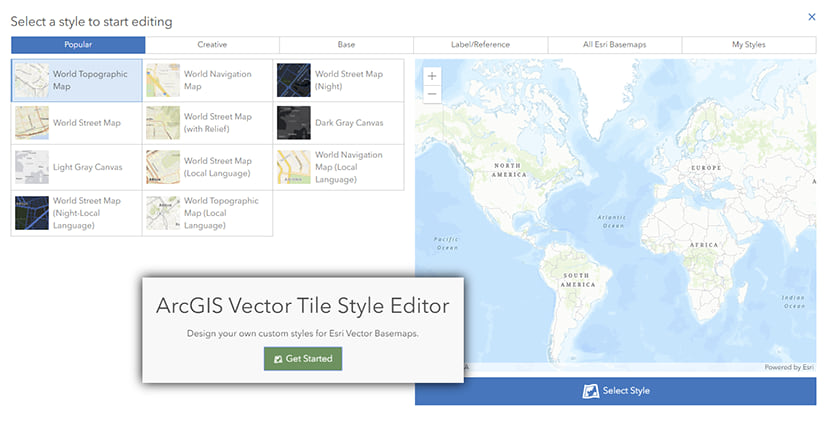
Task: Select World Topographic Map thumbnail
Action: [x=32, y=80]
